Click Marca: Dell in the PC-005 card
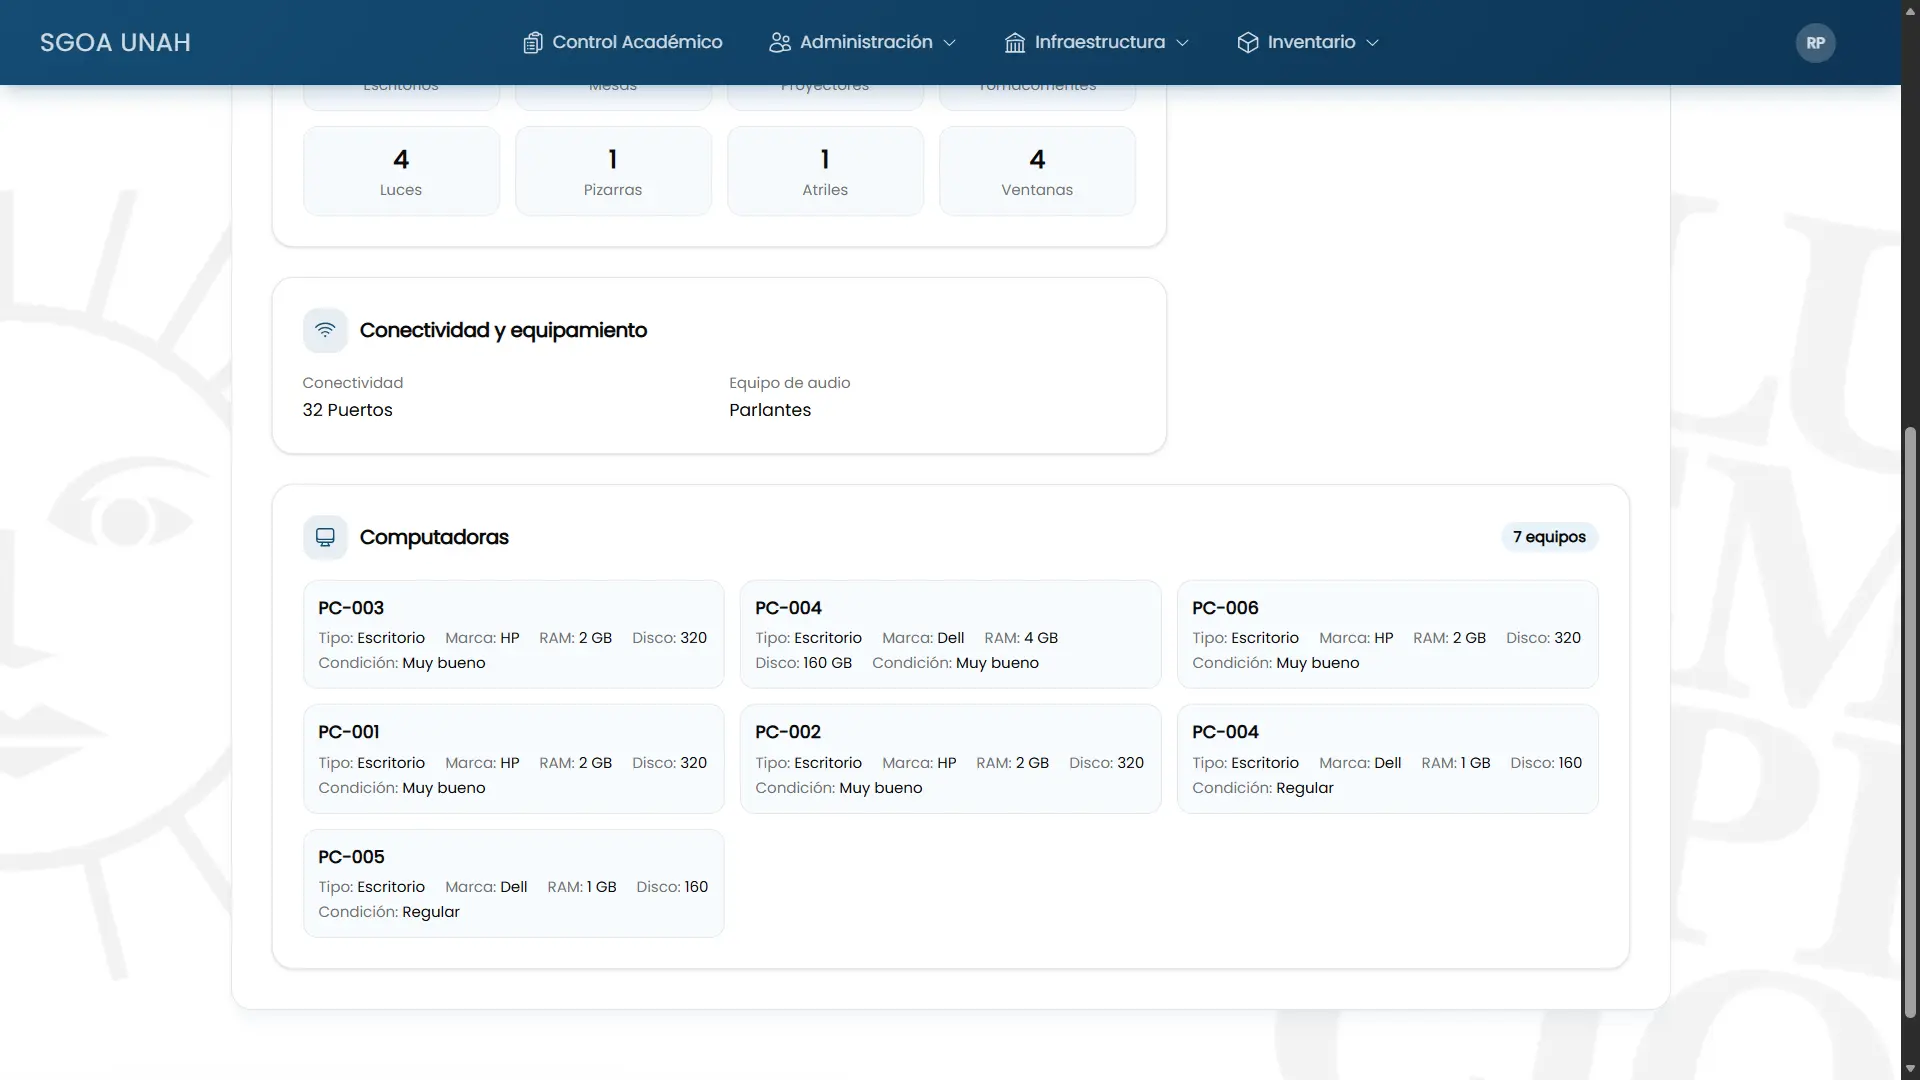1920x1080 pixels. pos(486,887)
